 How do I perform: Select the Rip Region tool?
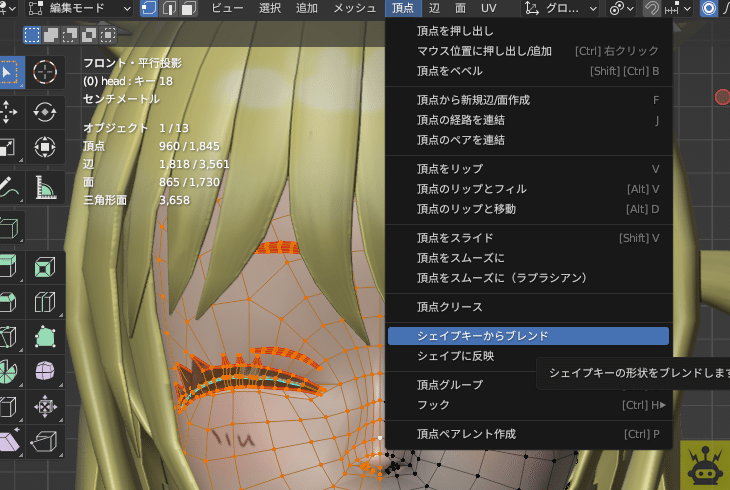[45, 441]
